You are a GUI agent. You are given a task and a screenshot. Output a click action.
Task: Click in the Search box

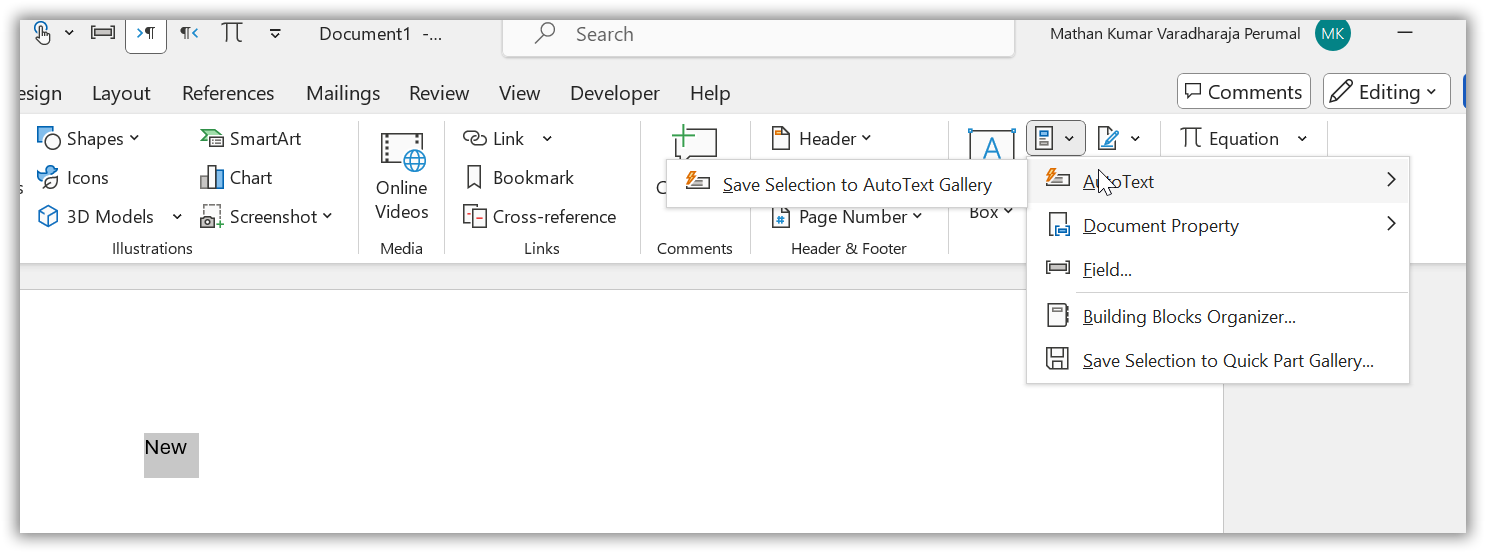click(x=760, y=34)
